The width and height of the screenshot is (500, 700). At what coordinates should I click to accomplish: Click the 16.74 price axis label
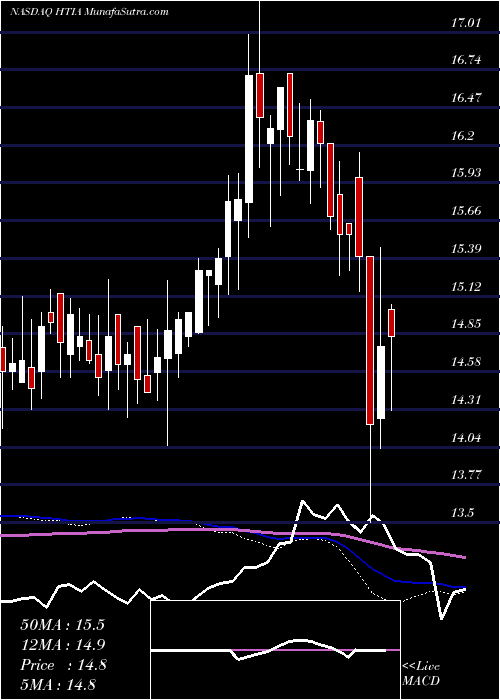point(466,59)
